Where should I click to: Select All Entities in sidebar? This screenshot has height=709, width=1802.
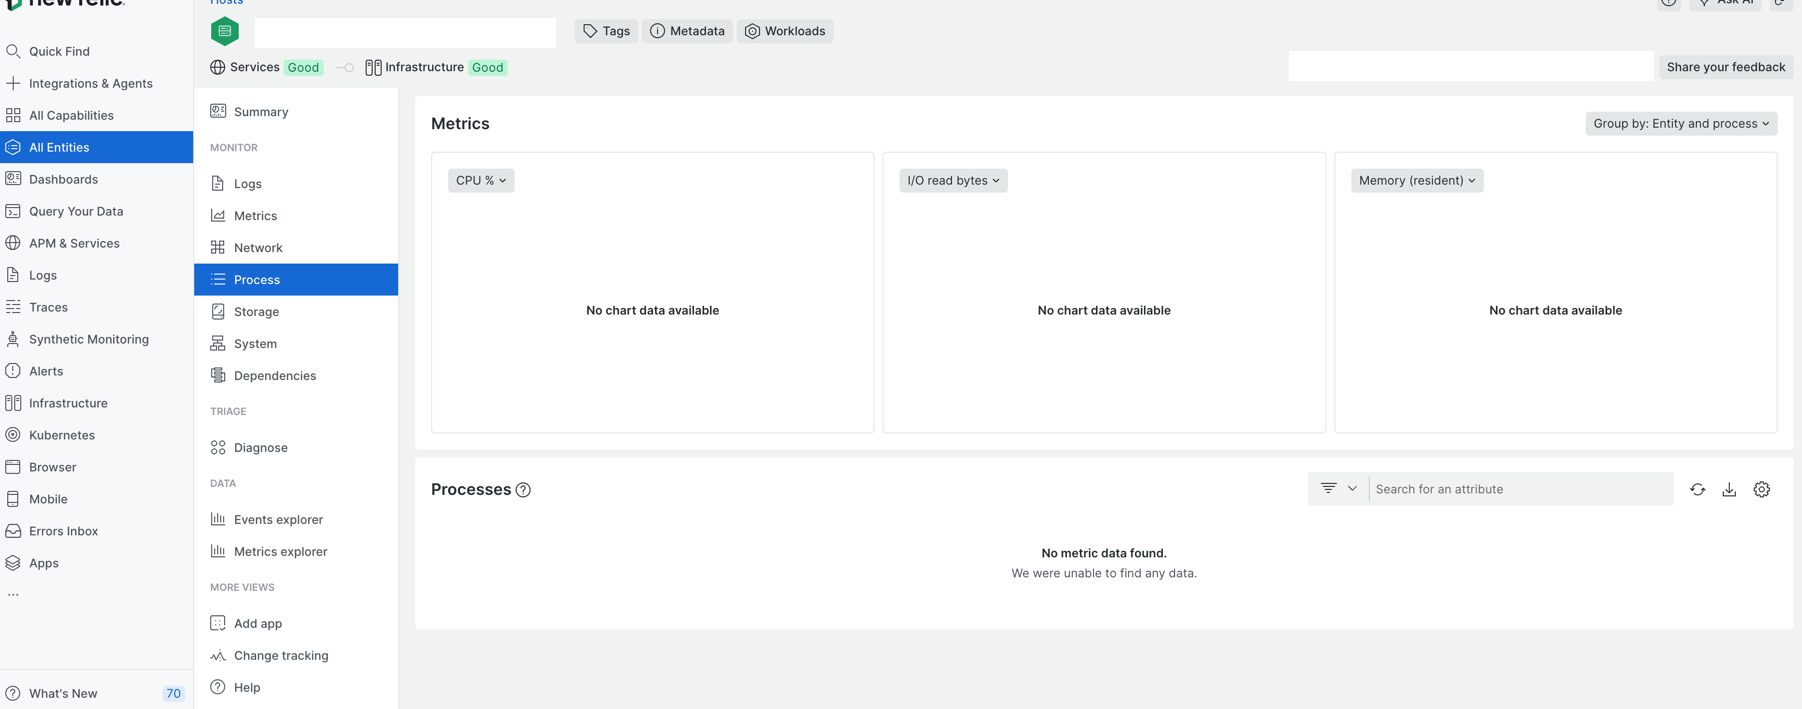coord(96,147)
